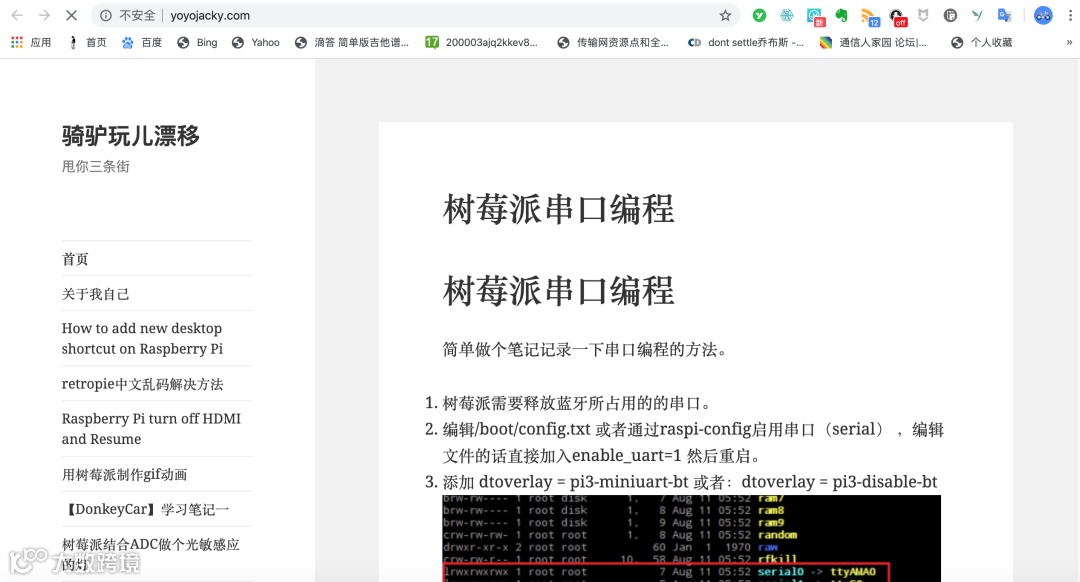The image size is (1080, 582).
Task: Click the site title 骑驴玩儿漂移
Action: [130, 136]
